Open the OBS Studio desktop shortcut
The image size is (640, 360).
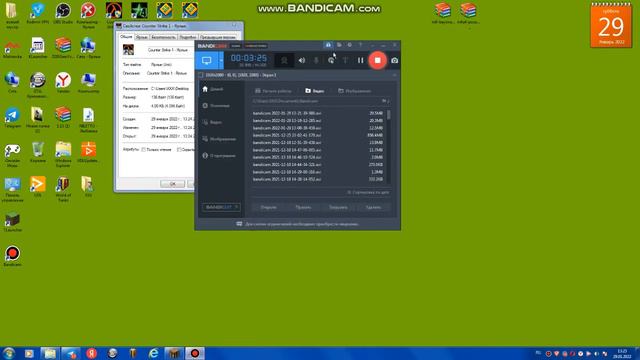(63, 13)
